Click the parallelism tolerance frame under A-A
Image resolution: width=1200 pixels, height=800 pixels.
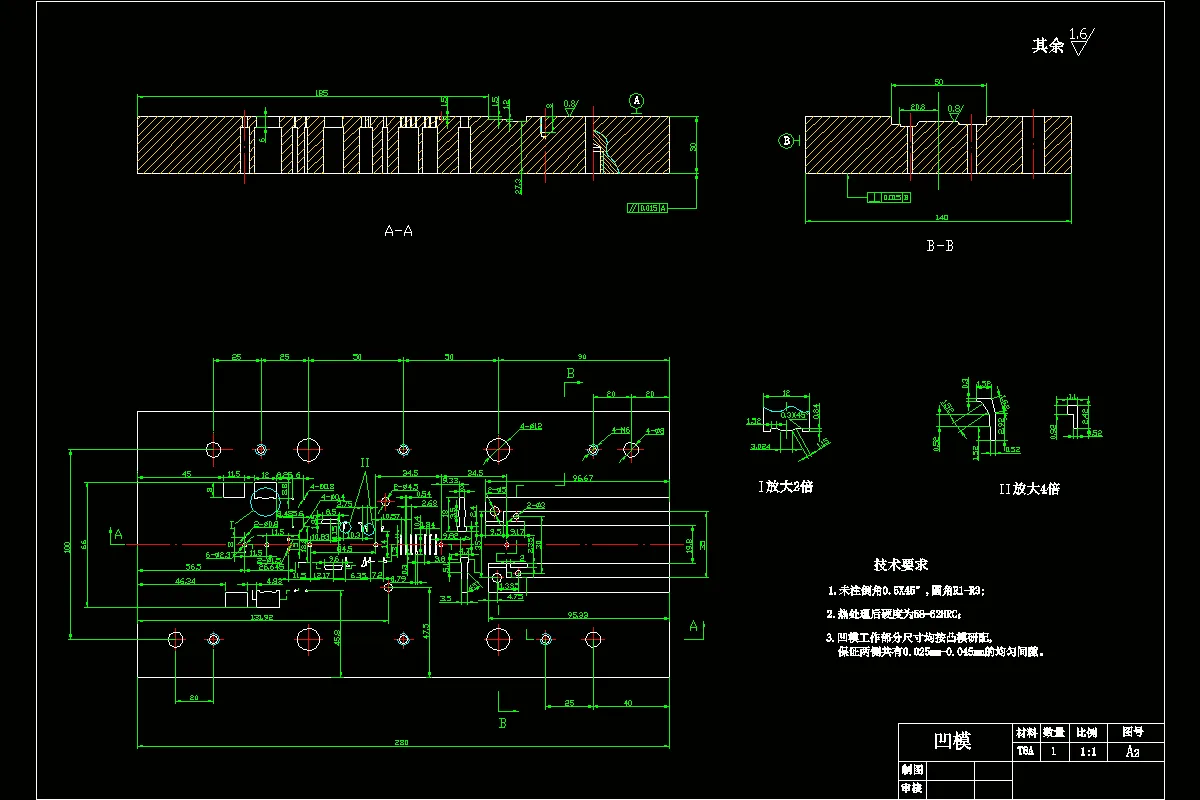click(647, 207)
